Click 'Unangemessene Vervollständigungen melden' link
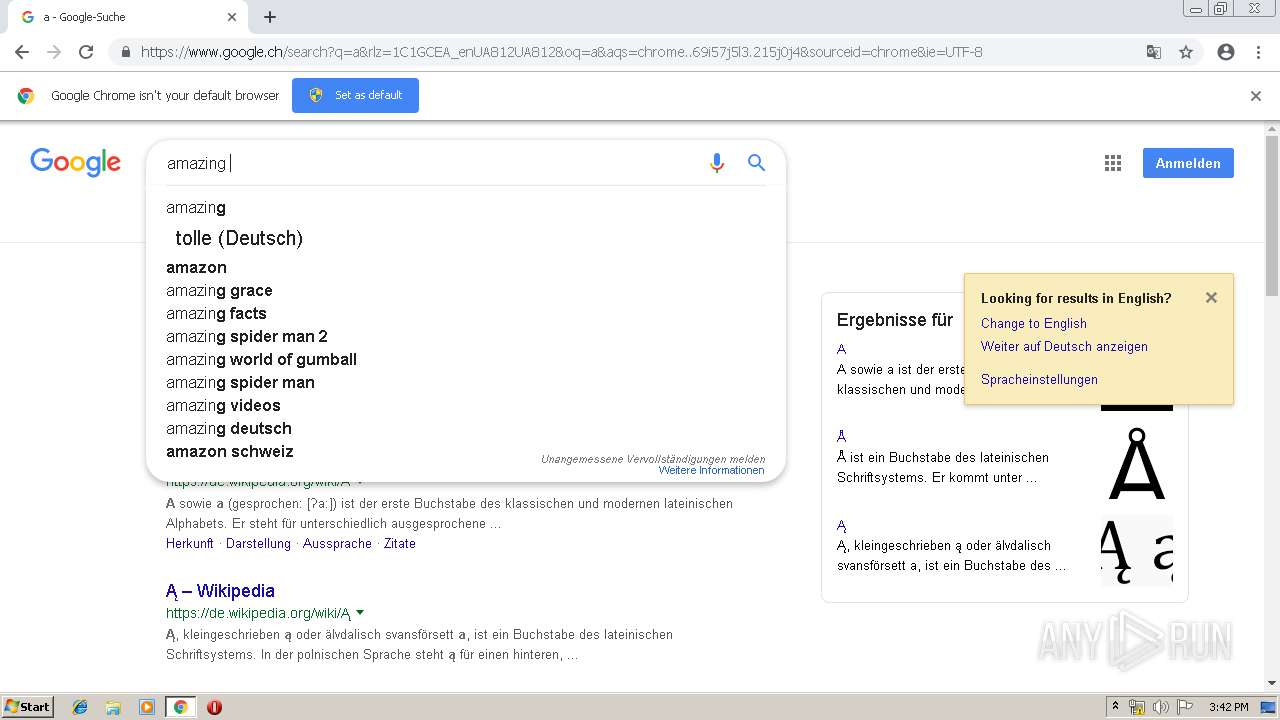The width and height of the screenshot is (1280, 720). click(653, 459)
